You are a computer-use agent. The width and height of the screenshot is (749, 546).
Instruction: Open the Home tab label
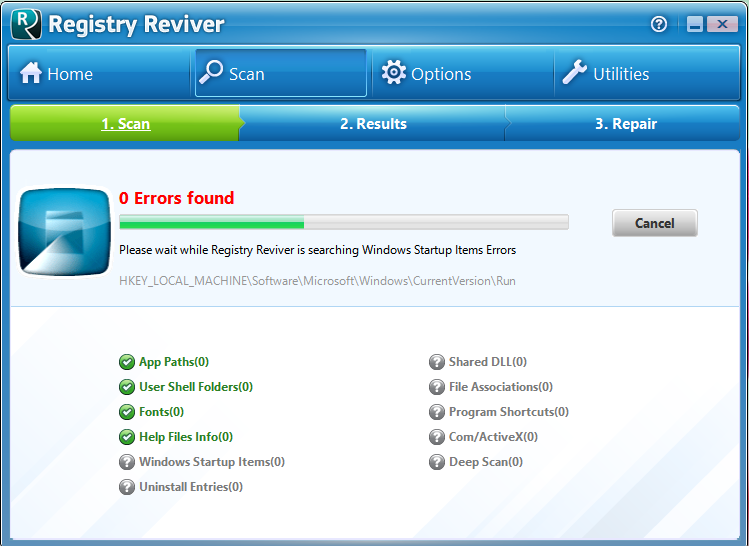coord(70,74)
